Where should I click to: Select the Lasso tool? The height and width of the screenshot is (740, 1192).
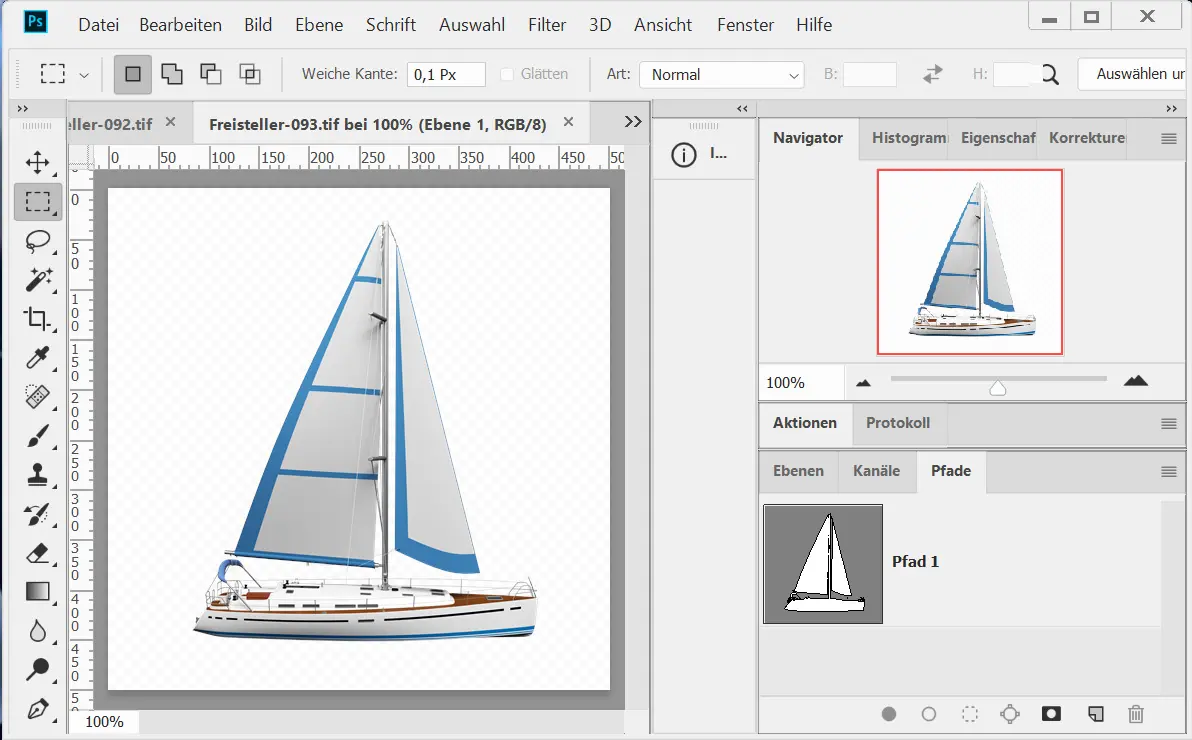[x=38, y=241]
